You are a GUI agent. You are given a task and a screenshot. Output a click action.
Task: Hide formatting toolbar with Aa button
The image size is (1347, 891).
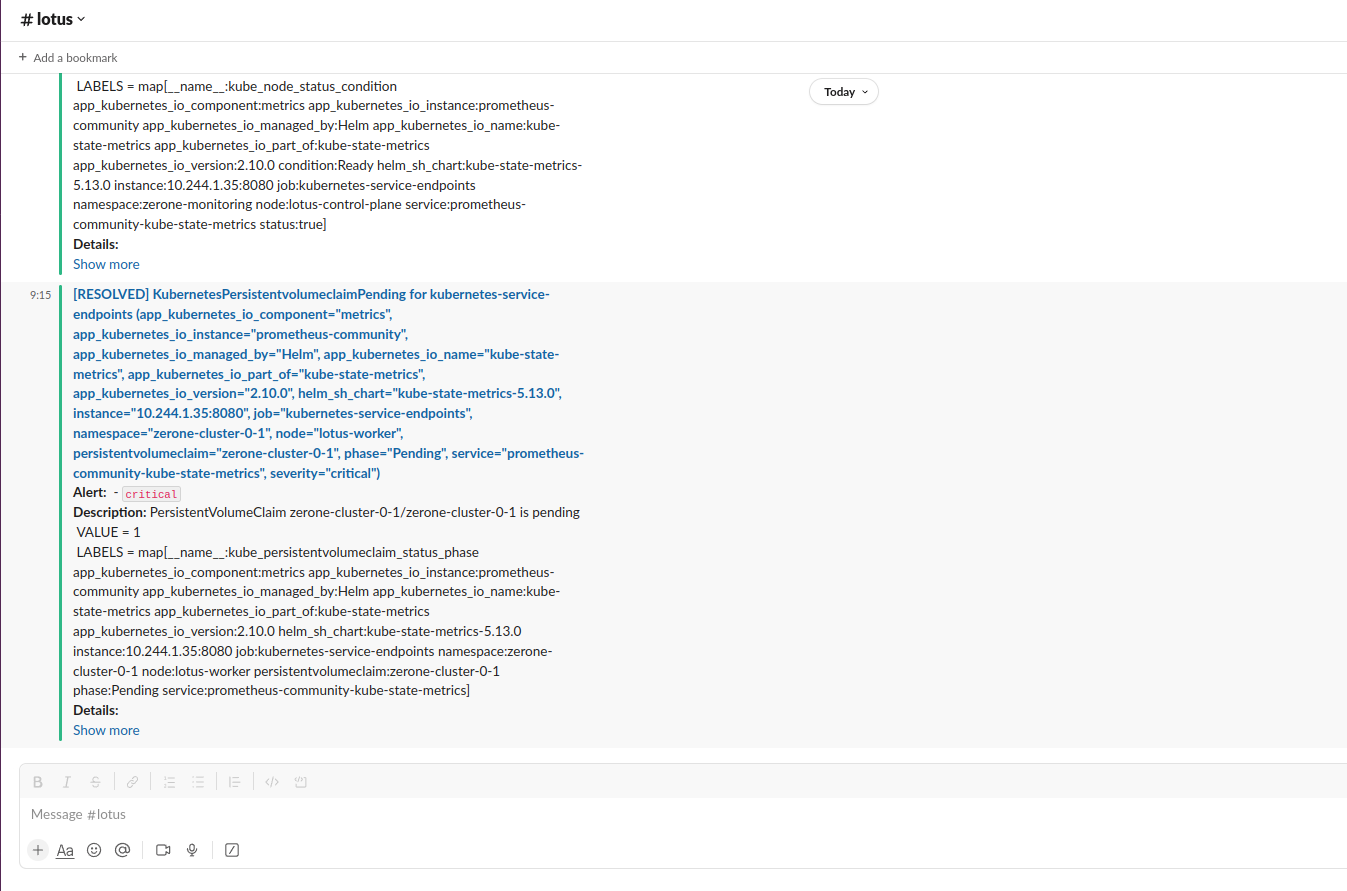pyautogui.click(x=65, y=850)
